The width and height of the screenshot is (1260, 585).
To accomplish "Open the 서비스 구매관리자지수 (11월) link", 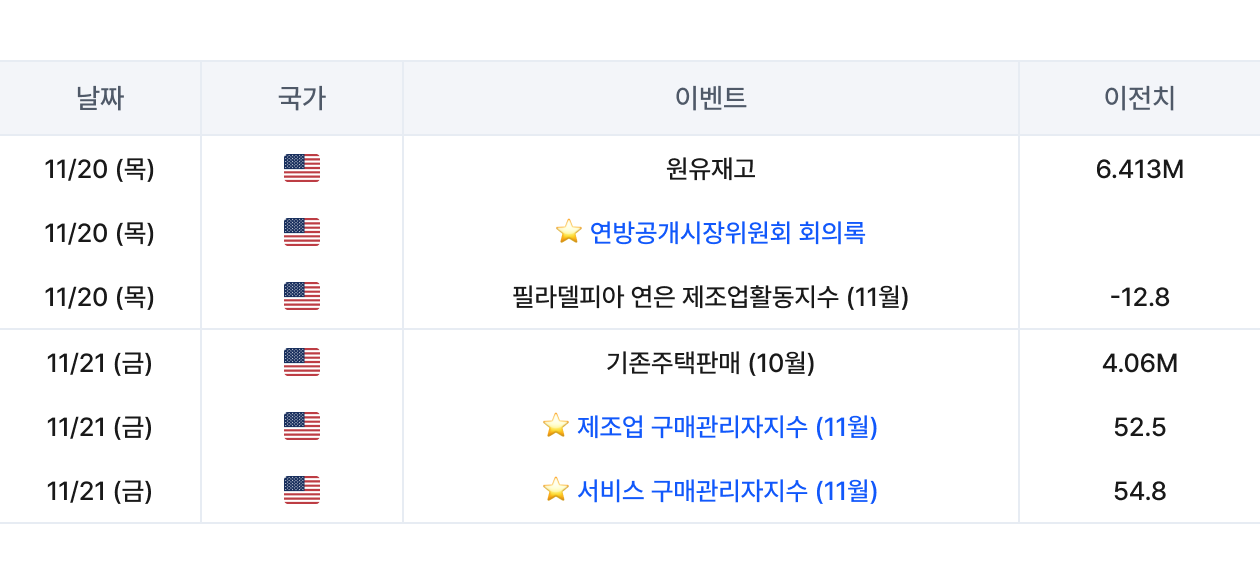I will coord(727,491).
